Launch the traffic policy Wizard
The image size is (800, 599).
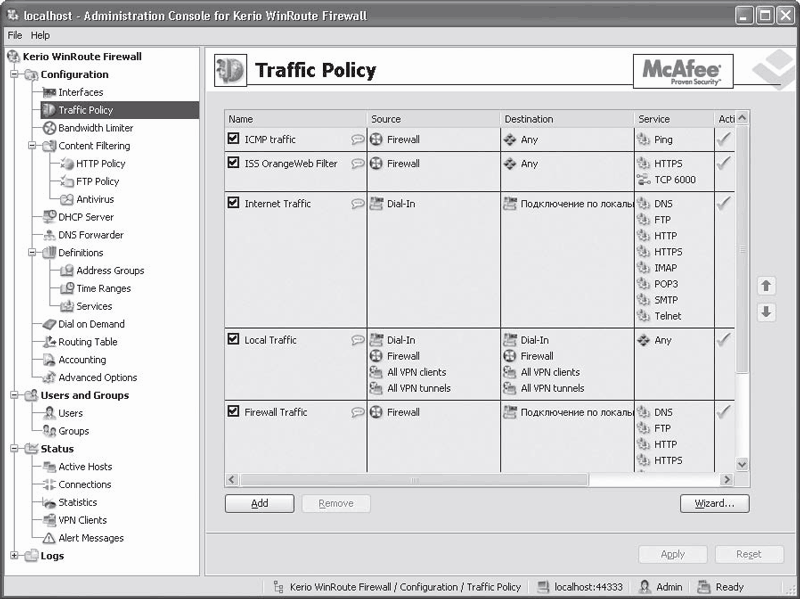tap(714, 504)
